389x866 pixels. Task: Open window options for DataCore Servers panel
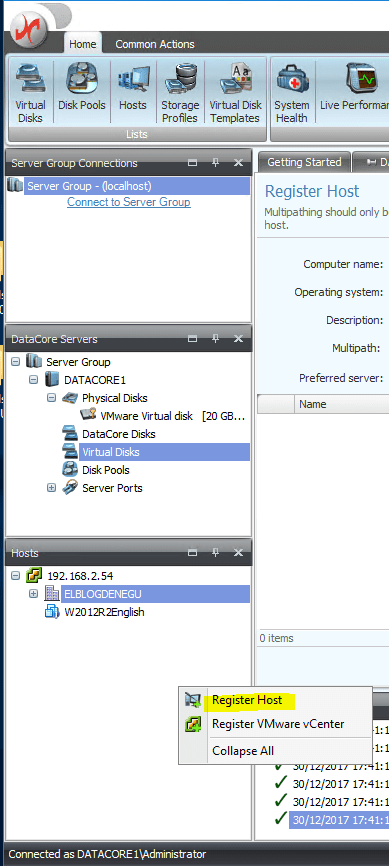pos(192,339)
